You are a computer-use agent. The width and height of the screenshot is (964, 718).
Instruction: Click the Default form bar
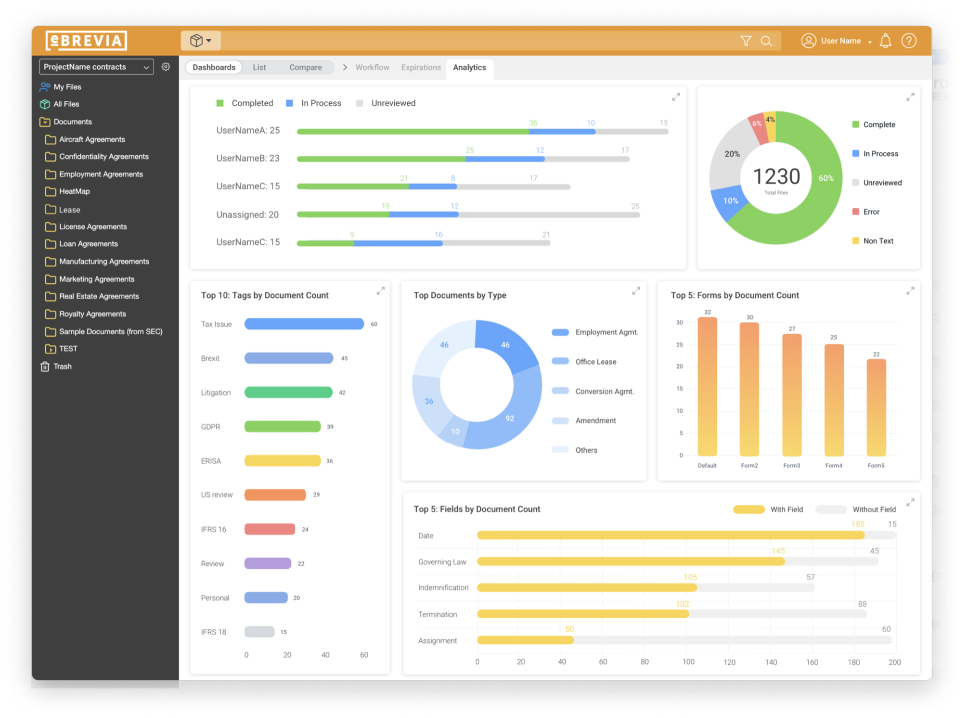708,387
